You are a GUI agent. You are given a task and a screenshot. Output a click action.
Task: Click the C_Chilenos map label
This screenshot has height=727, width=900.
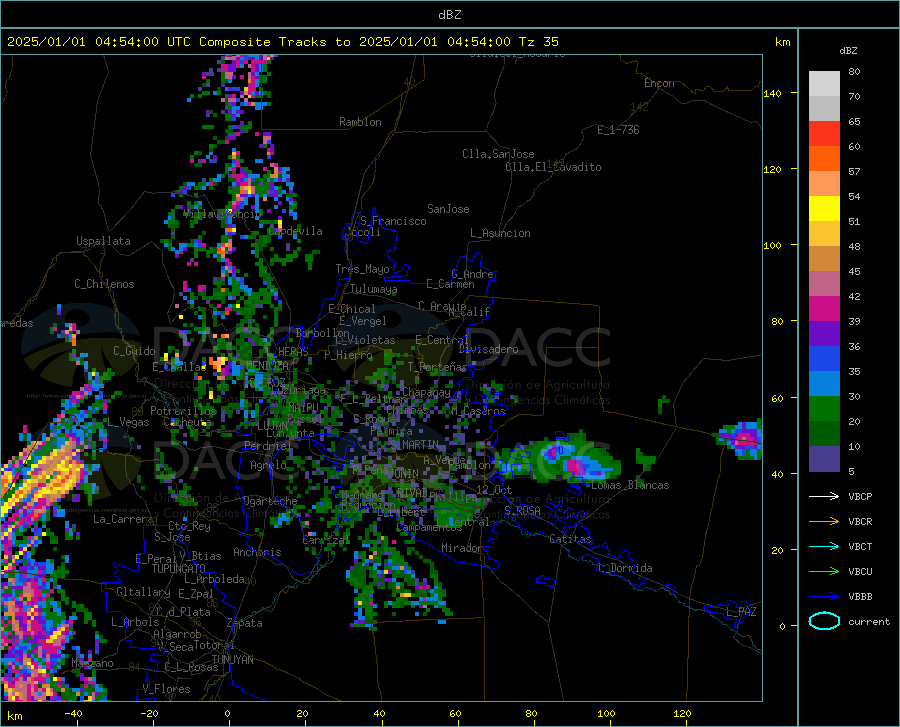click(x=104, y=284)
